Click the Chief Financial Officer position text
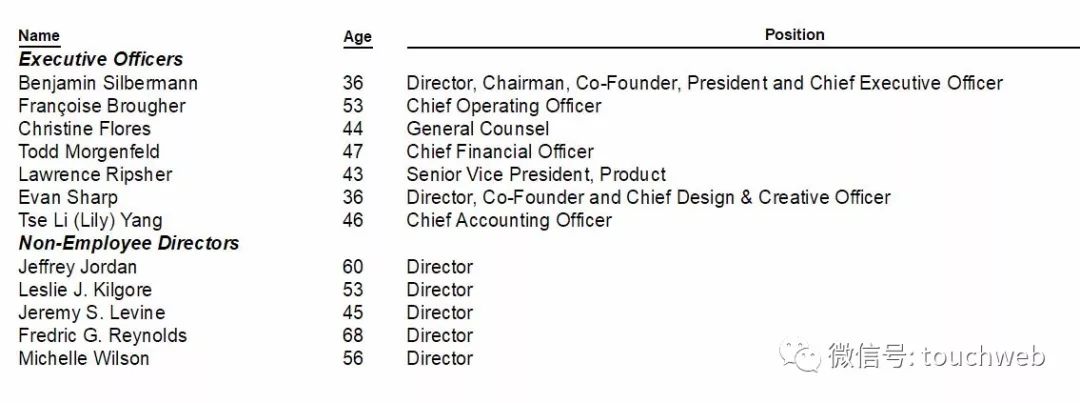 (500, 152)
